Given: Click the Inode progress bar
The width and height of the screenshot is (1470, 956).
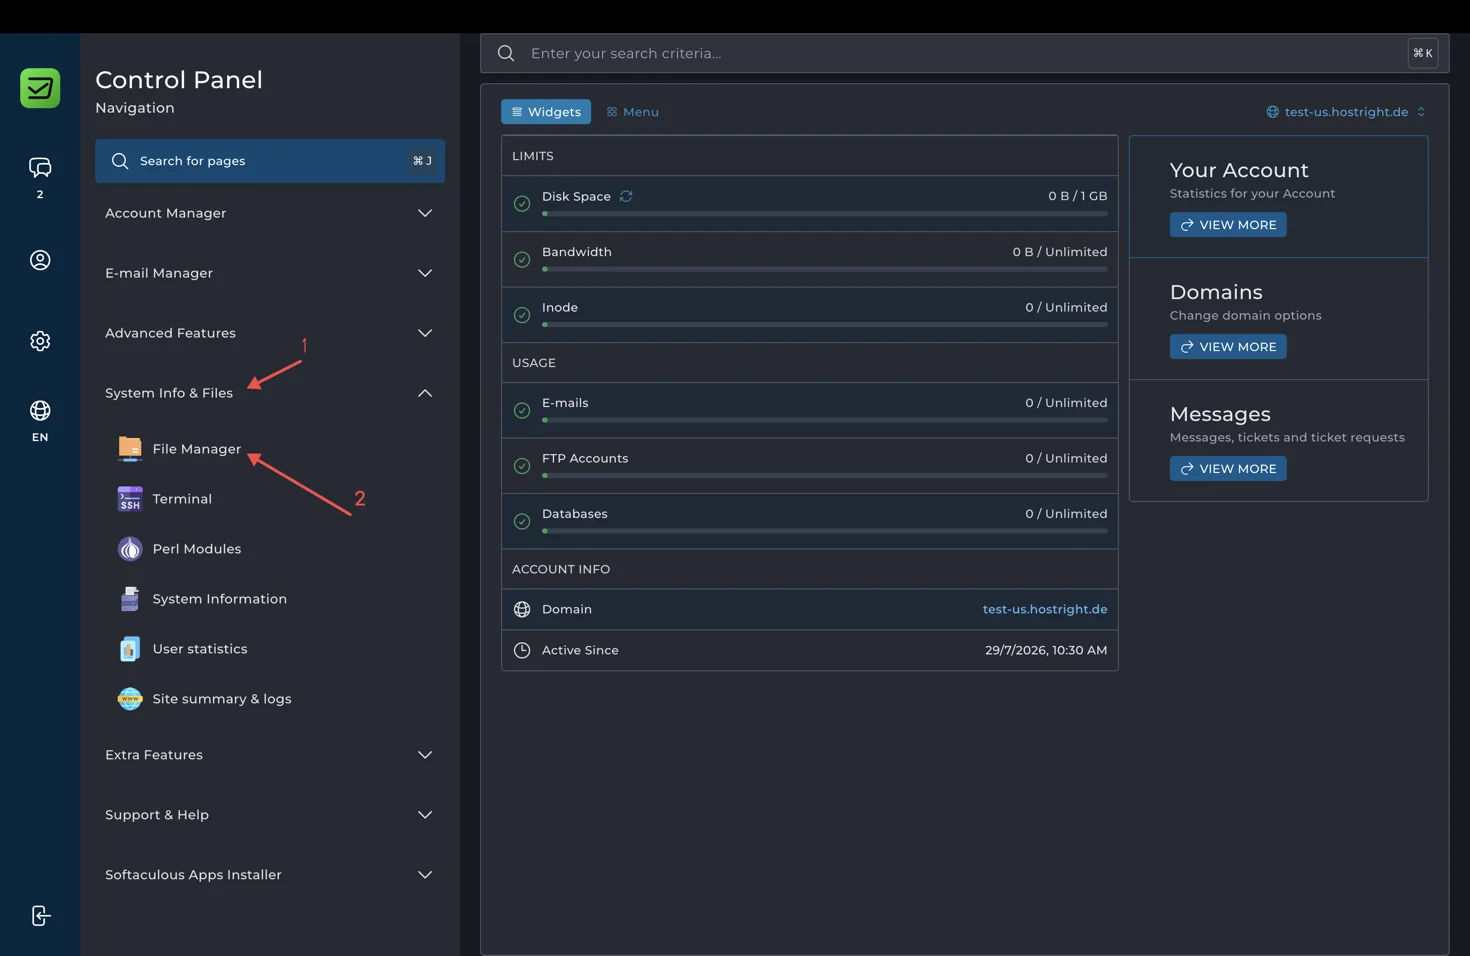Looking at the screenshot, I should pos(825,325).
